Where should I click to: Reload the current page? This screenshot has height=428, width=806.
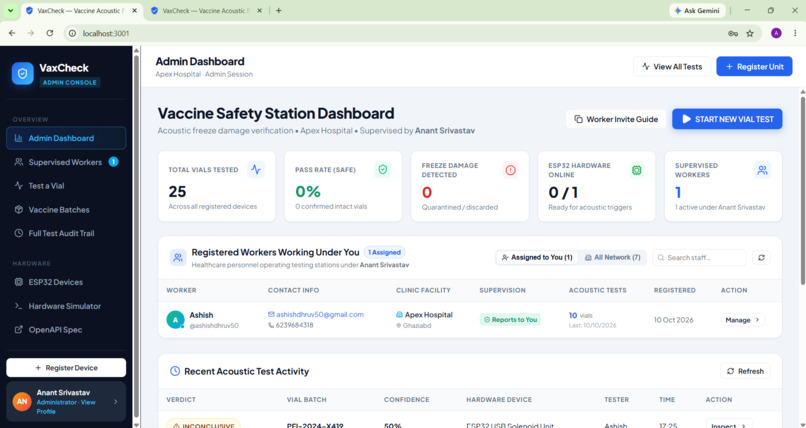click(49, 33)
